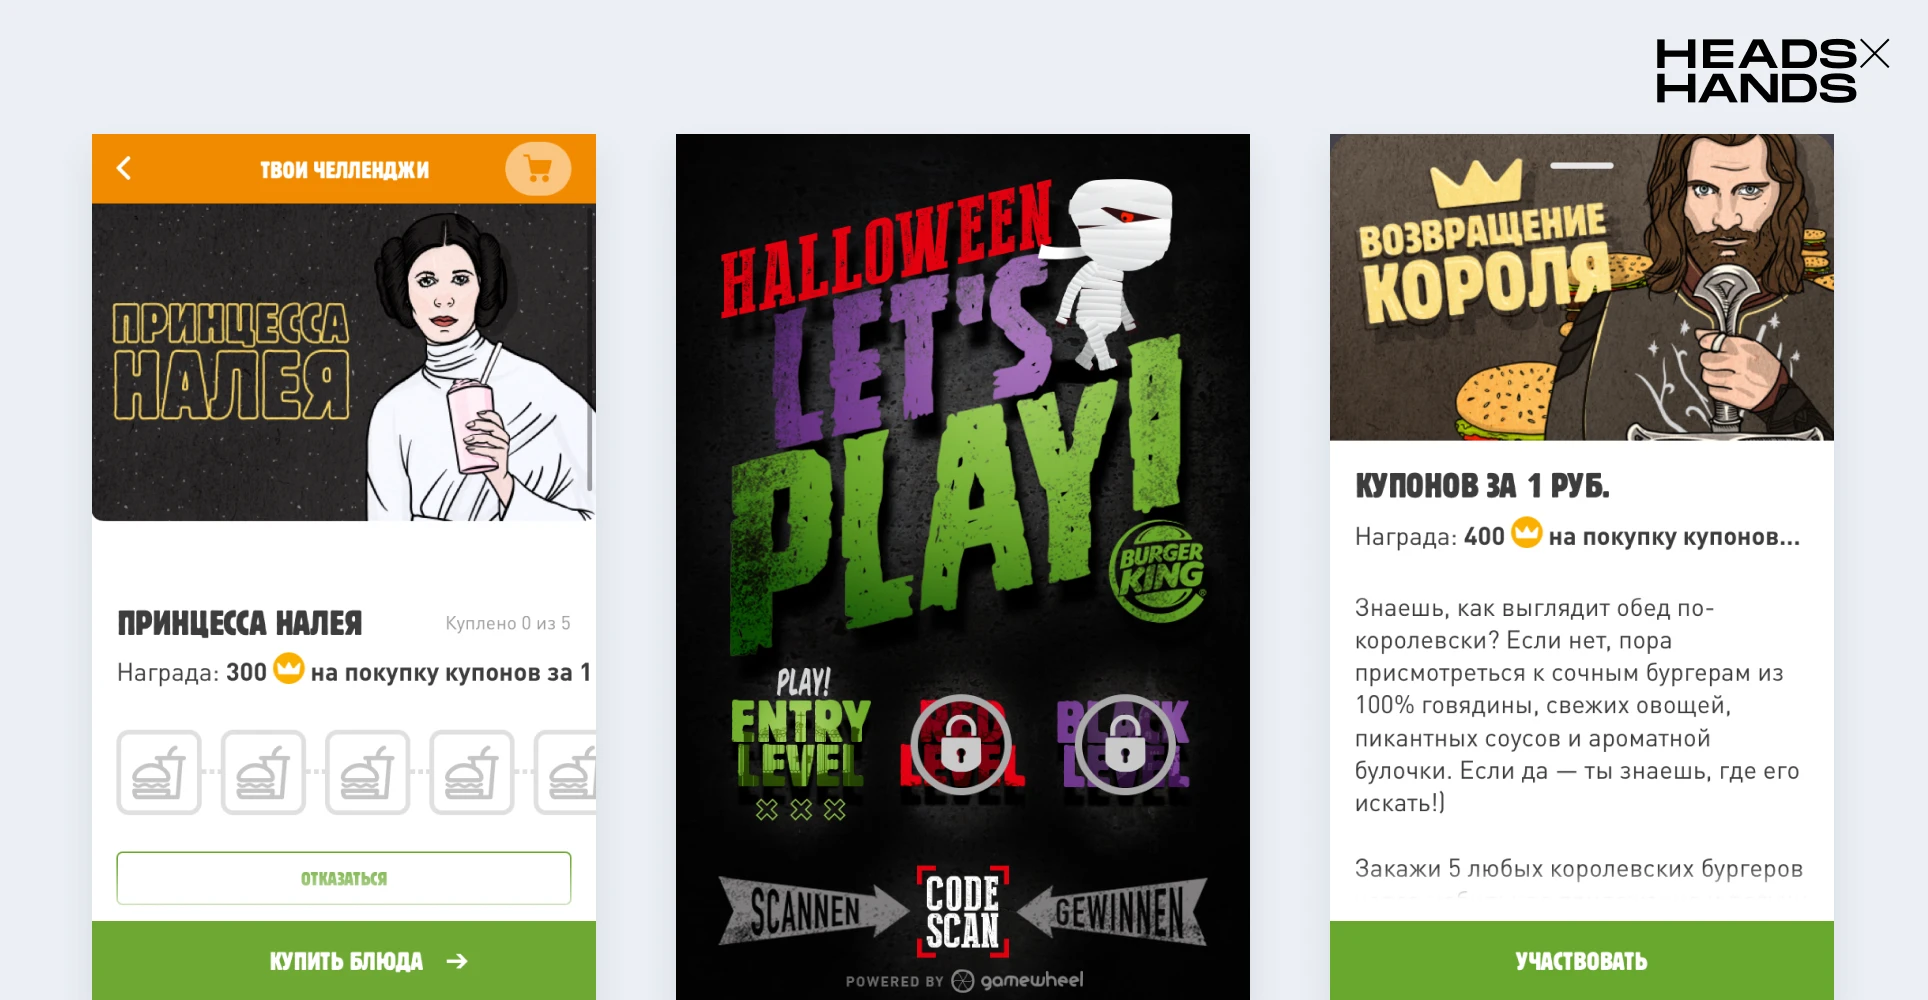Open the Принцесса Налея banner image
This screenshot has height=1000, width=1928.
344,362
